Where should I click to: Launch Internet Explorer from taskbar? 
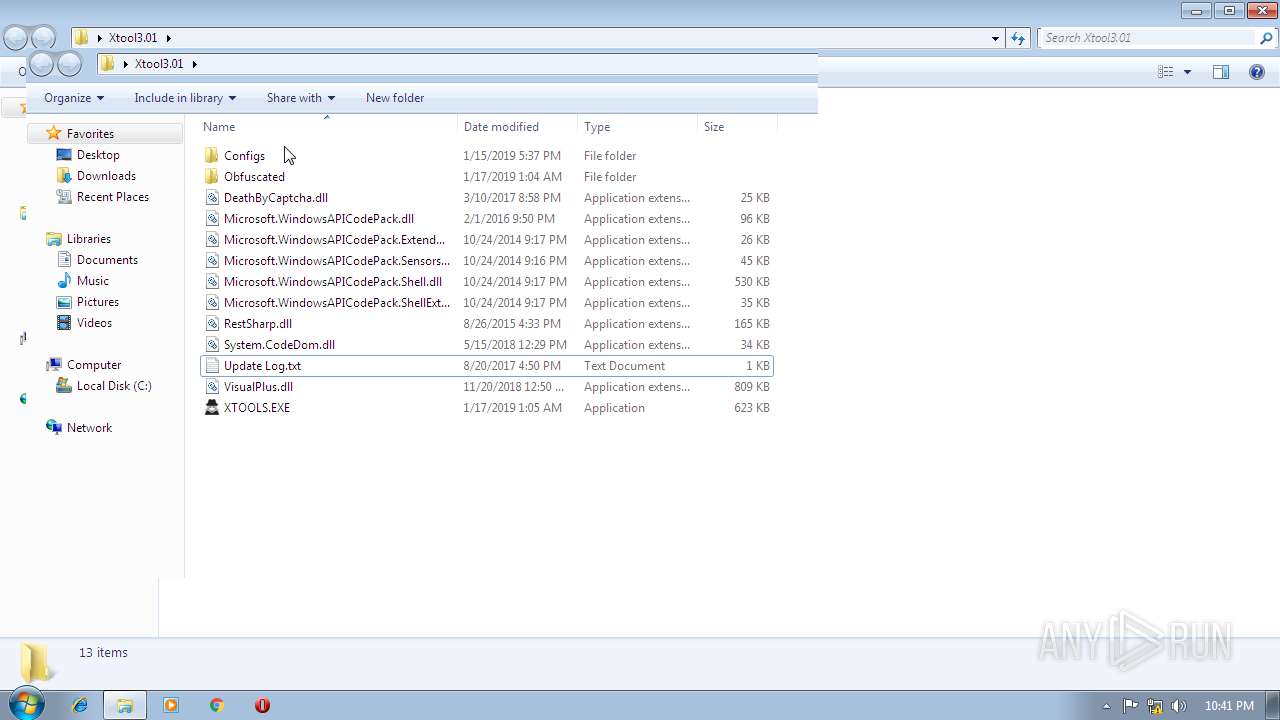pos(81,705)
